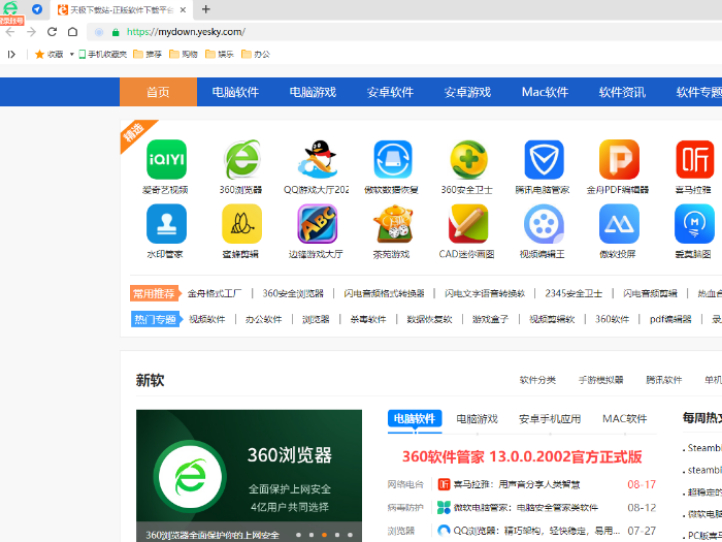Image resolution: width=722 pixels, height=542 pixels.
Task: Open the 360安全浏览器 recommended link
Action: pos(293,293)
